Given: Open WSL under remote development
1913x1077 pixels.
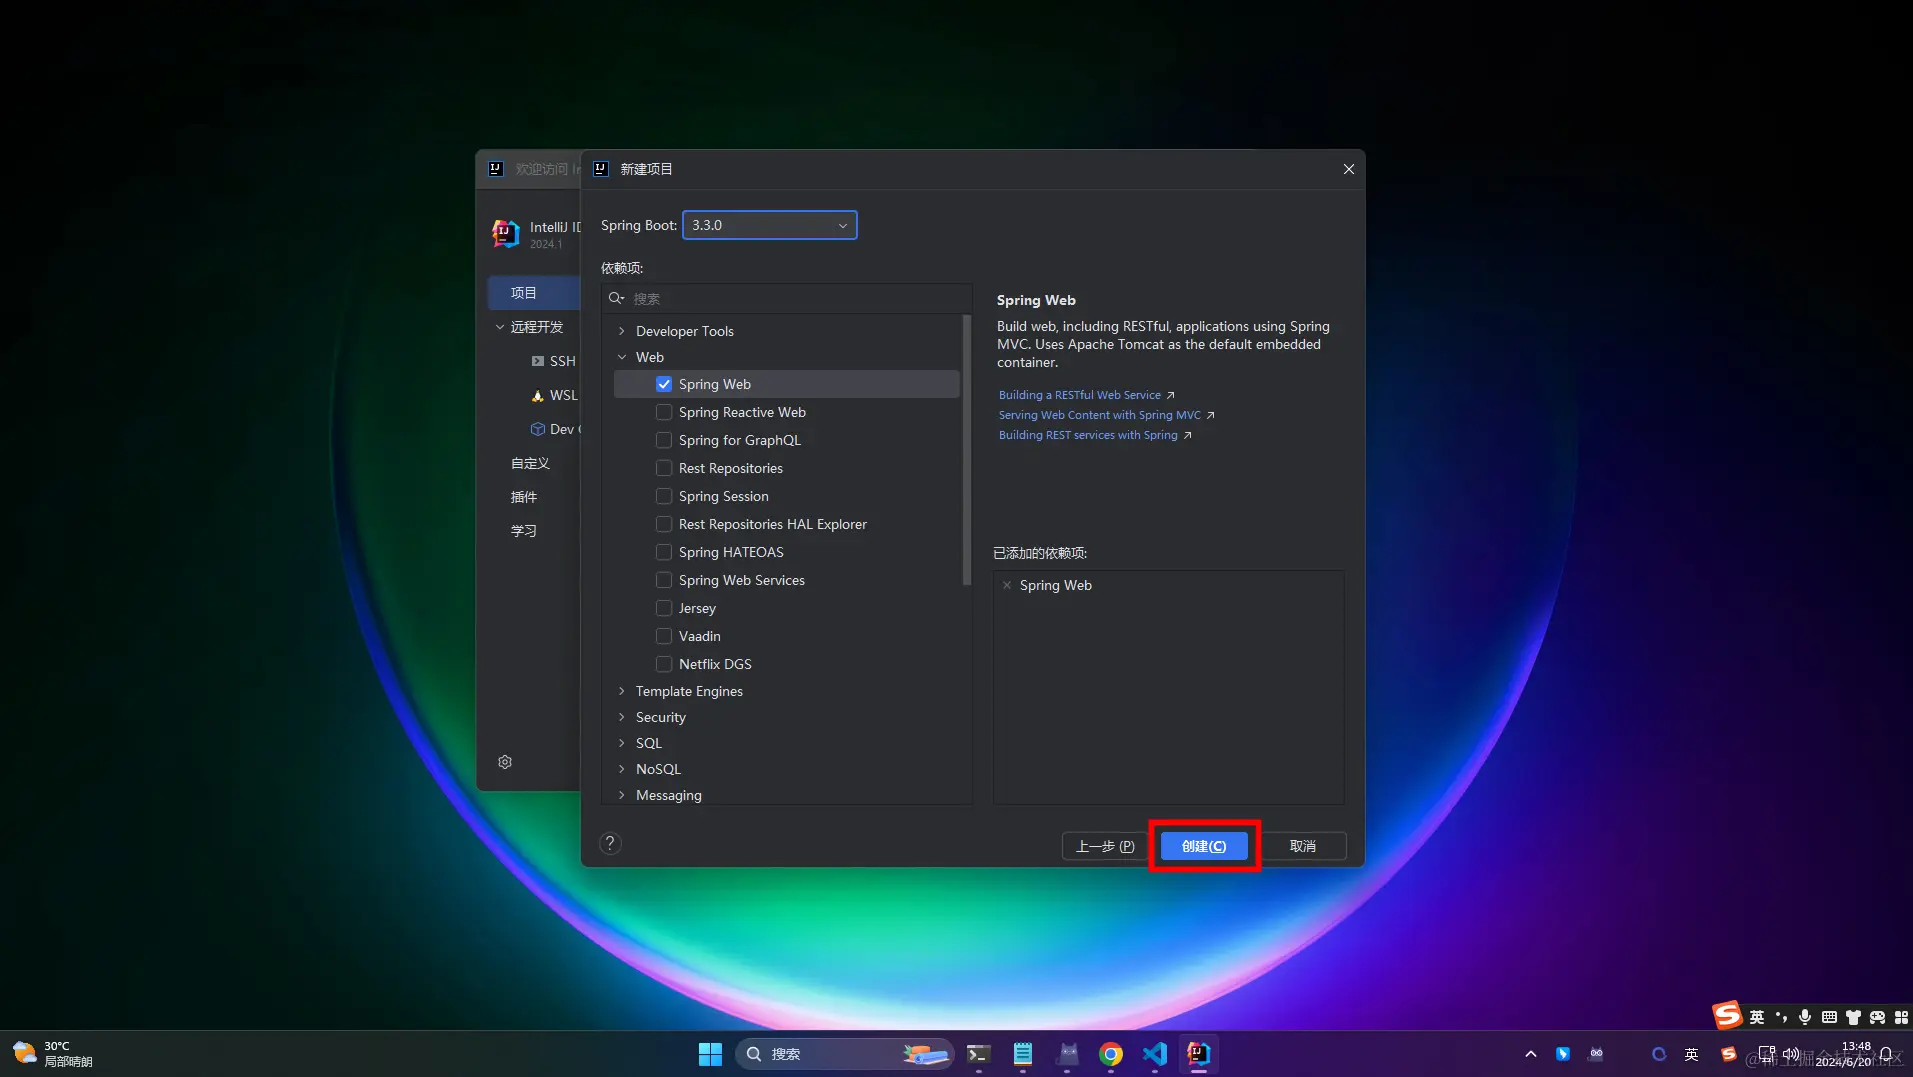Looking at the screenshot, I should click(554, 395).
